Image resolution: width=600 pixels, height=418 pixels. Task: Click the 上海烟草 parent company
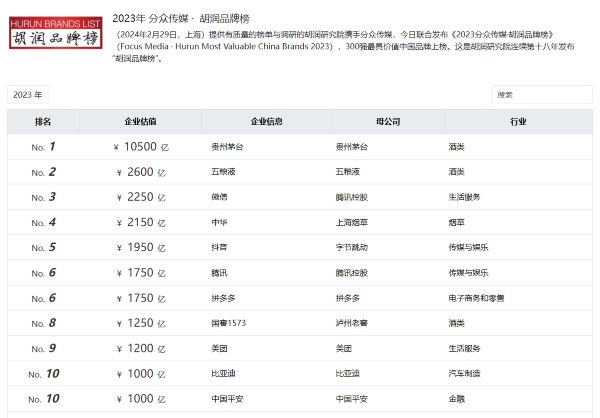coord(352,222)
